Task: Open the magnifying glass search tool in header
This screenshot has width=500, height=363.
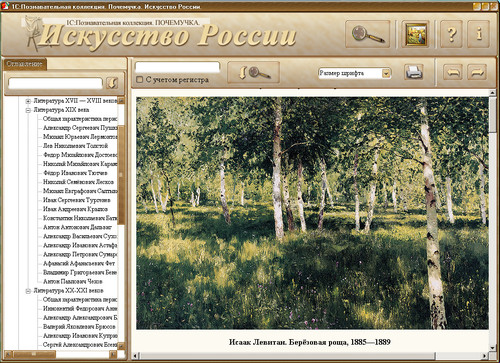Action: point(368,34)
